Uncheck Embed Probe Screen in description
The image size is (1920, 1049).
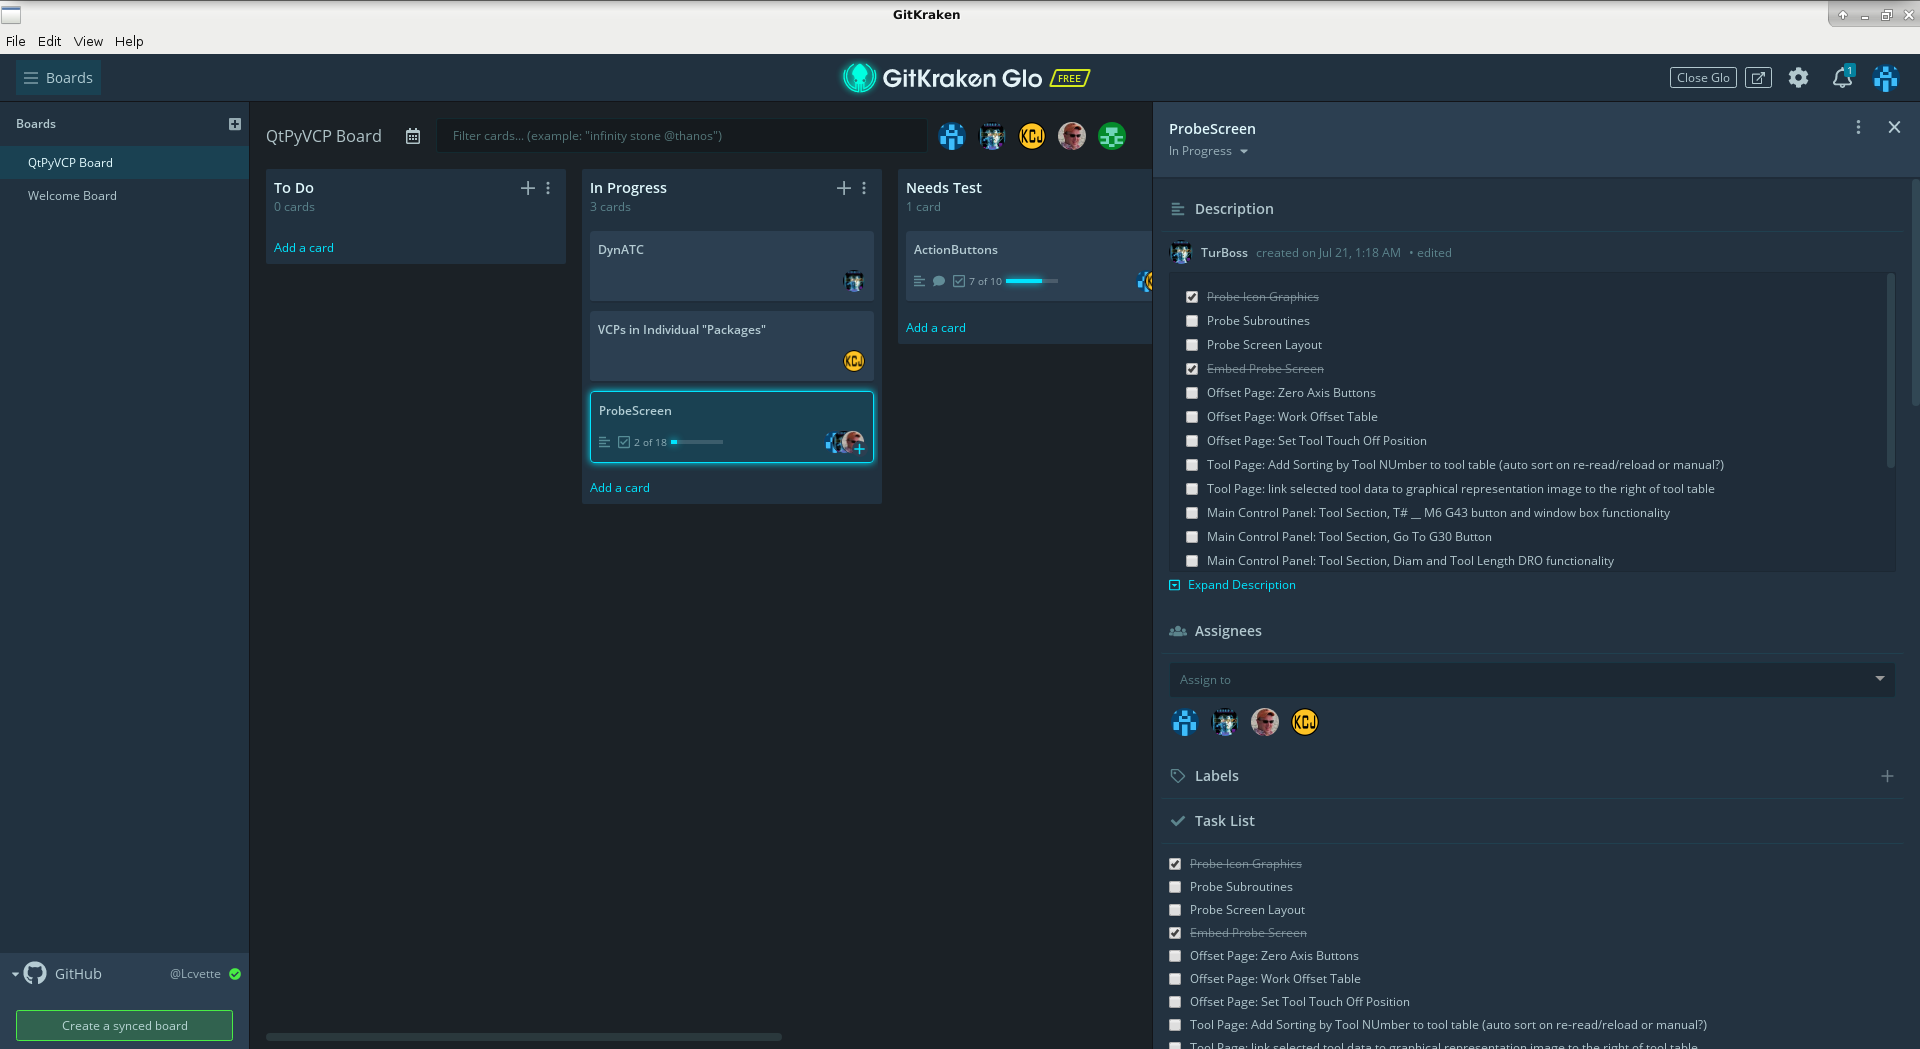tap(1192, 369)
